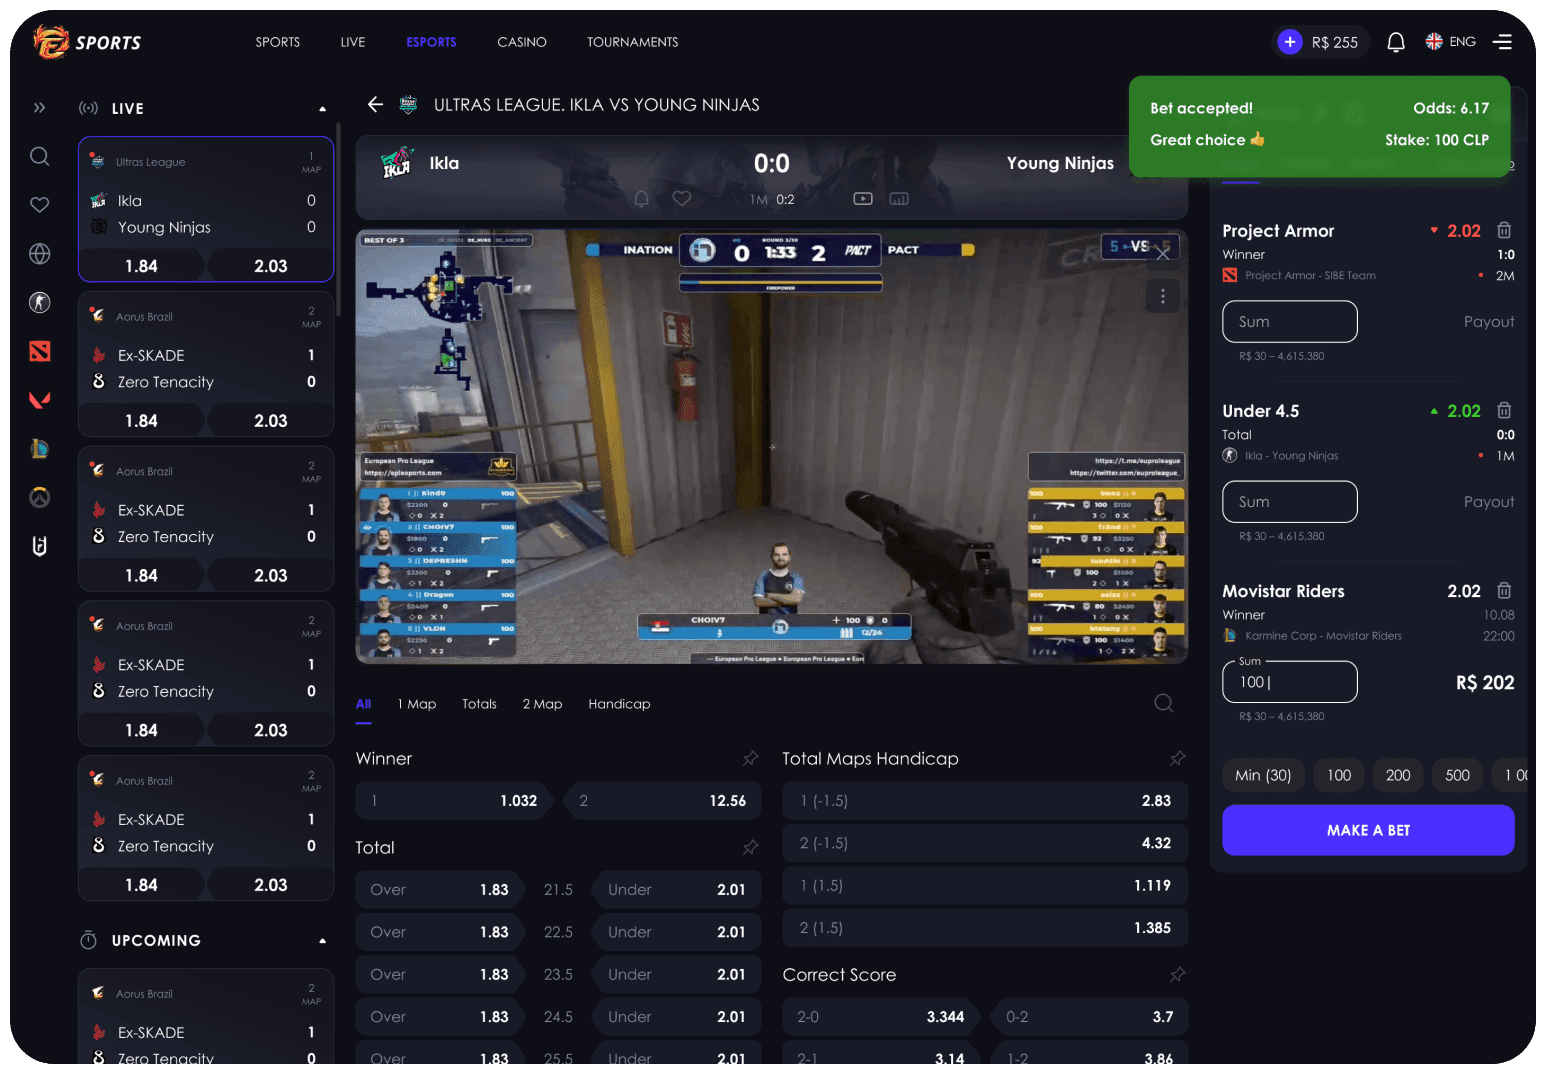
Task: Bet on Winner 2 at 12.56
Action: (661, 801)
